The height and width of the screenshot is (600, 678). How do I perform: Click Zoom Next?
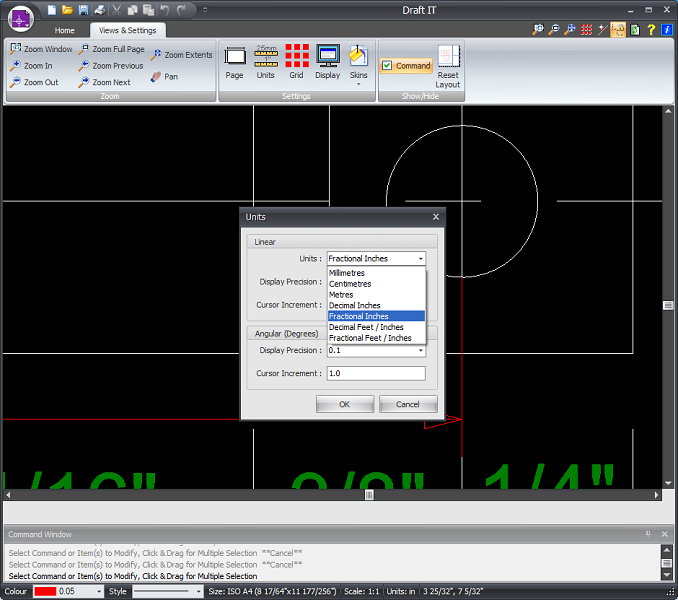coord(104,82)
